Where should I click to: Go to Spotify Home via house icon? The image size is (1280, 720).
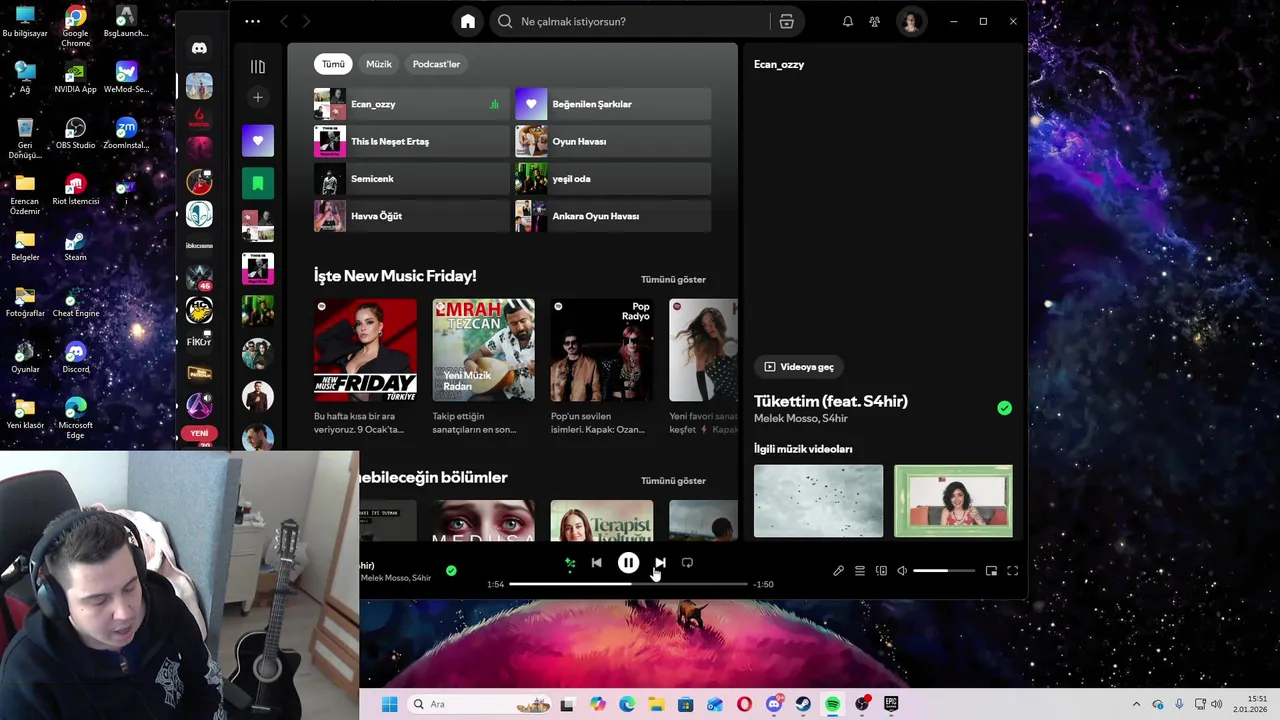tap(468, 21)
